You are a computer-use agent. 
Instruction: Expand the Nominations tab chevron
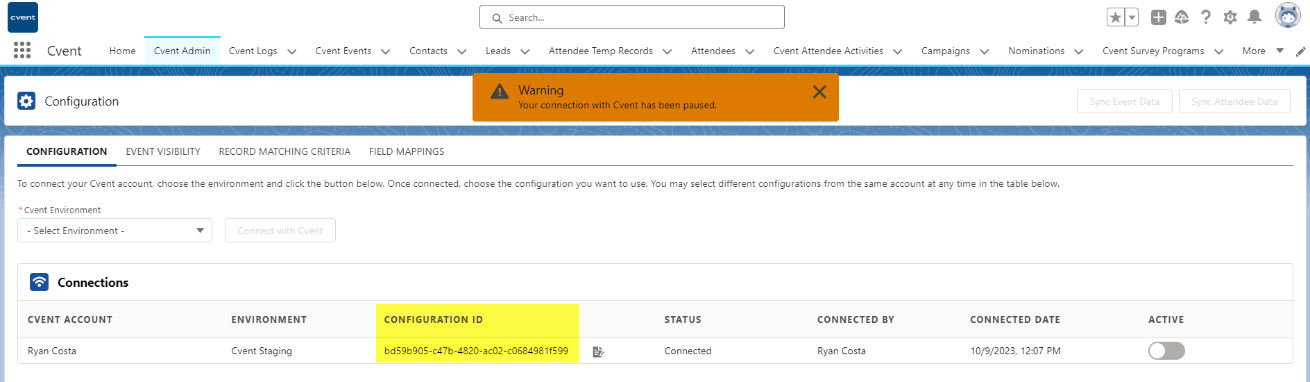coord(1078,51)
